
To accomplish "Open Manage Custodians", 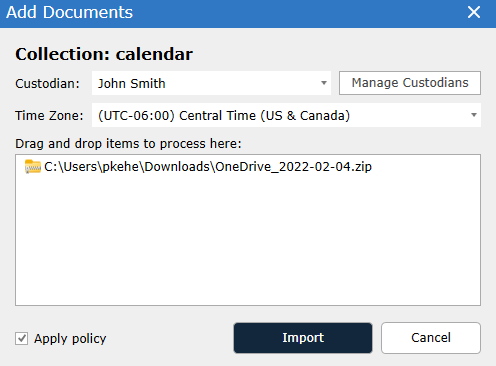I will [x=410, y=83].
